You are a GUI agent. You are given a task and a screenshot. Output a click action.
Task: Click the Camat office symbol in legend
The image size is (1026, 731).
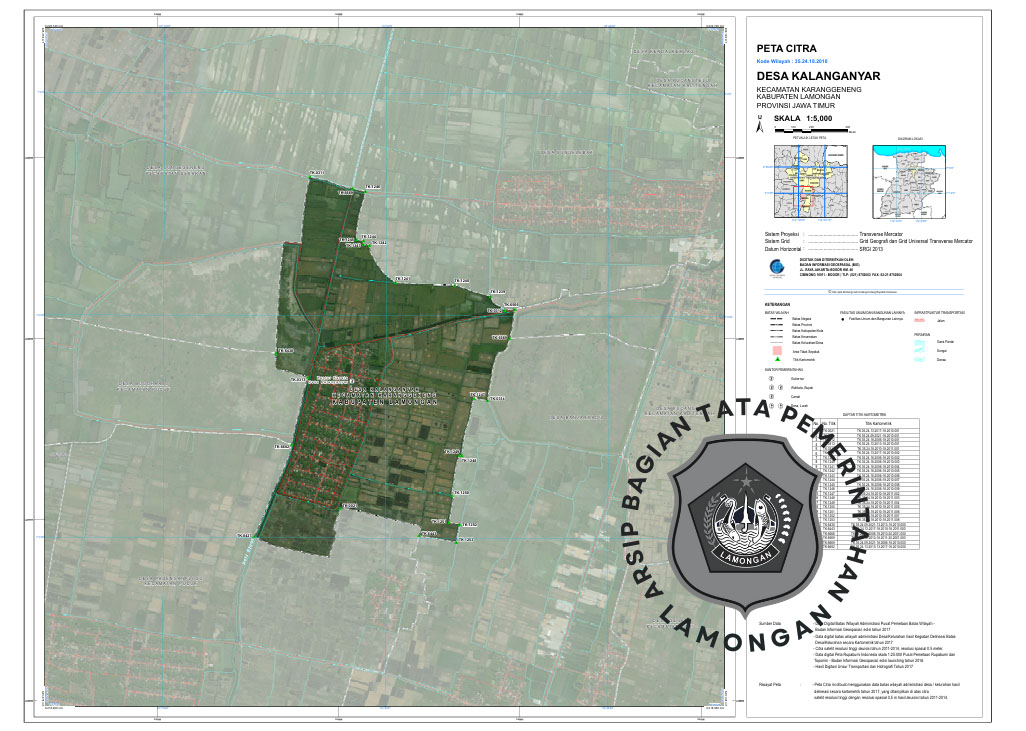[769, 395]
